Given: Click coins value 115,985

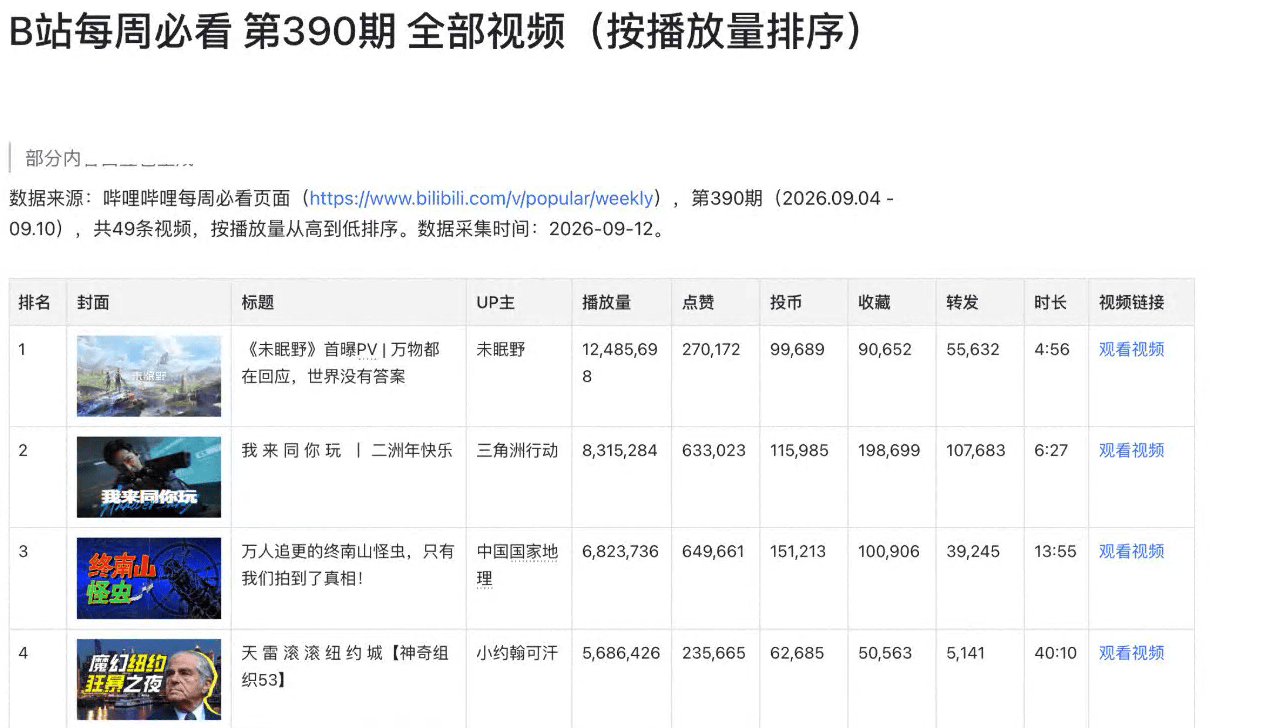Looking at the screenshot, I should pos(799,450).
